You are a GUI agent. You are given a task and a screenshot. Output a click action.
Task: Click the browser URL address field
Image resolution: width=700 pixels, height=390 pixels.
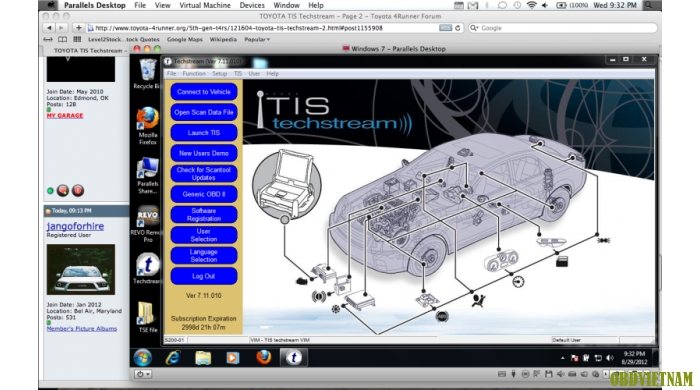click(x=266, y=28)
